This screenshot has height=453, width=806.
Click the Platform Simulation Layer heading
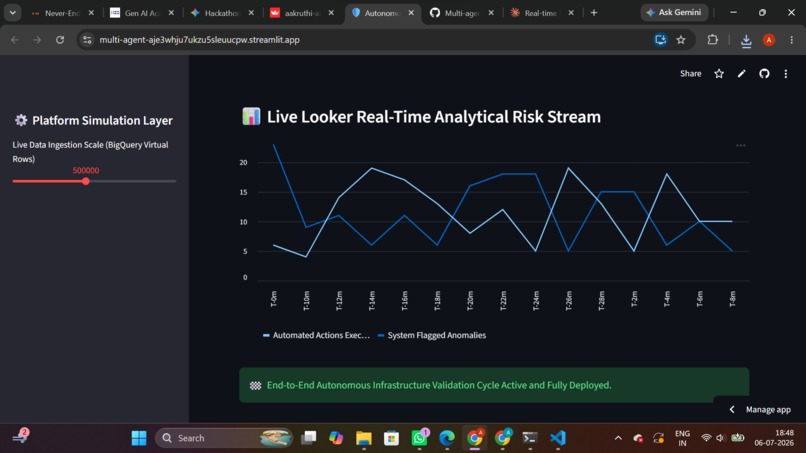click(x=102, y=120)
